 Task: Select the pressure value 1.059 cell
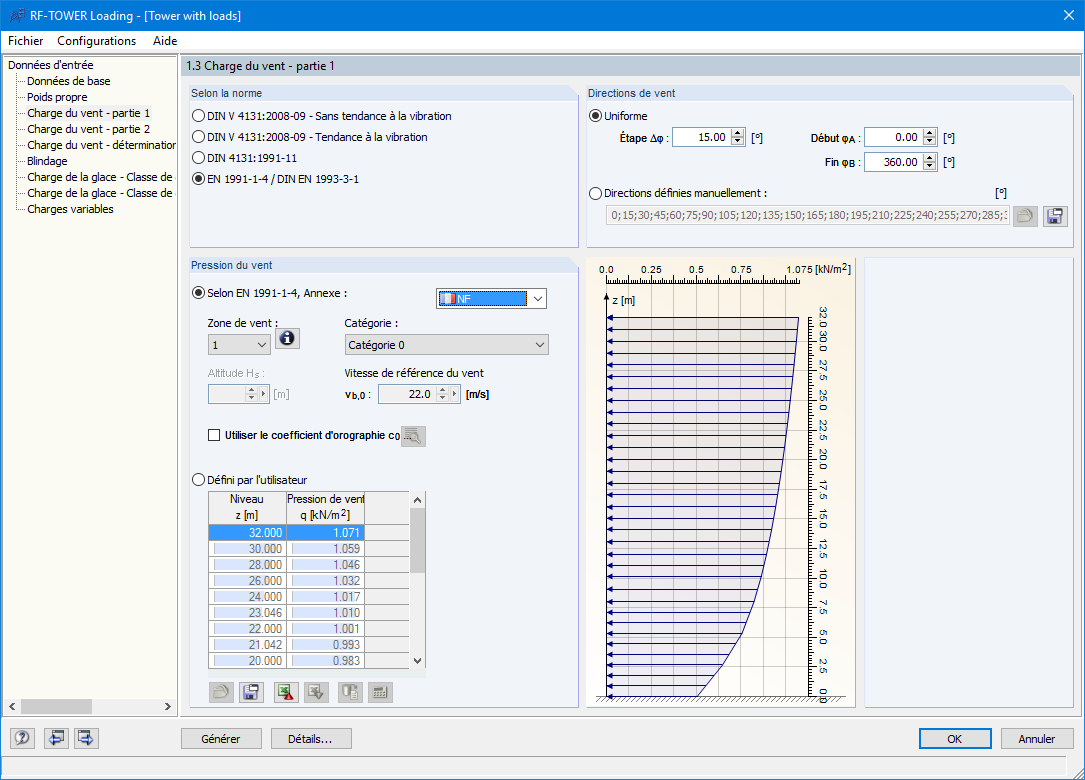click(325, 548)
